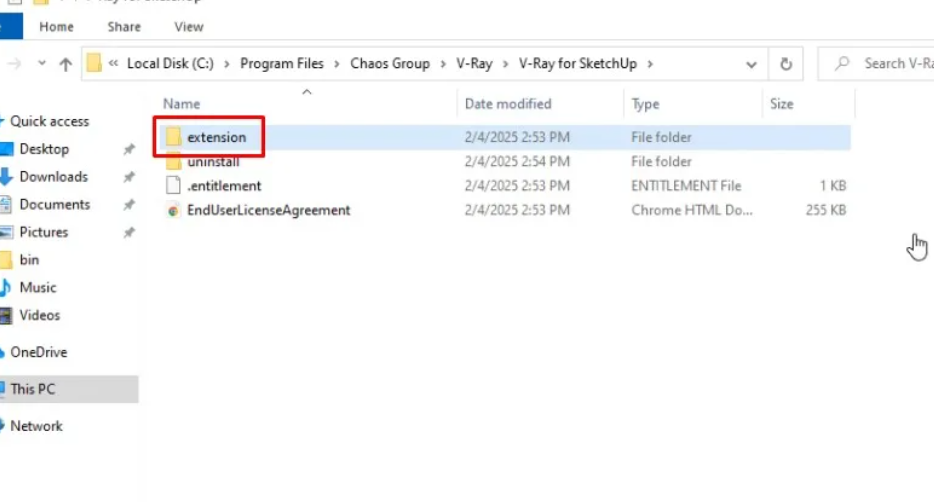Unpin Desktop using its pin icon

click(x=128, y=150)
